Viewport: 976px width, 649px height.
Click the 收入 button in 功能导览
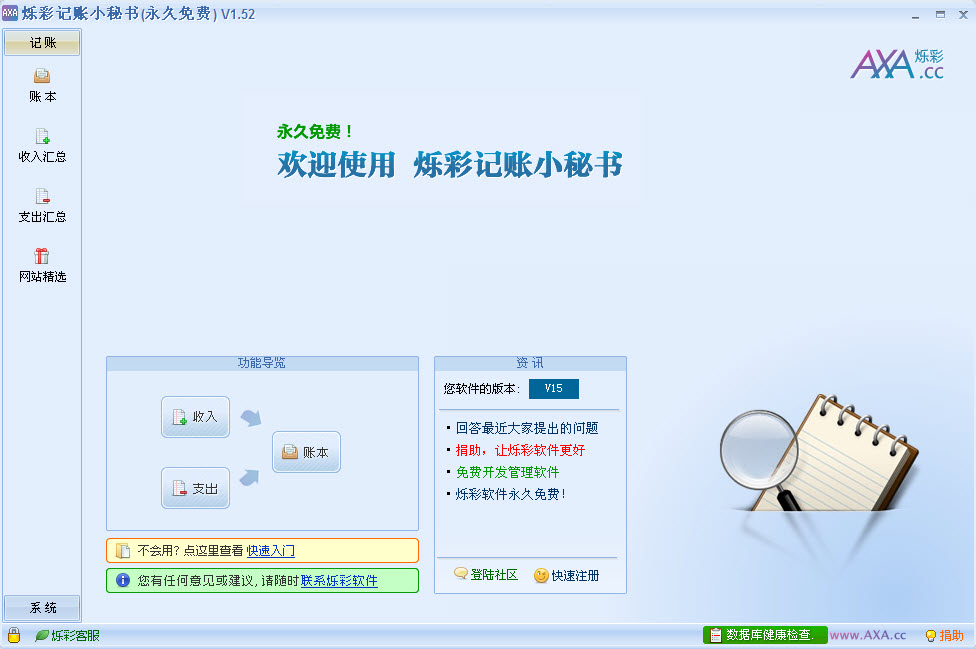[x=195, y=417]
